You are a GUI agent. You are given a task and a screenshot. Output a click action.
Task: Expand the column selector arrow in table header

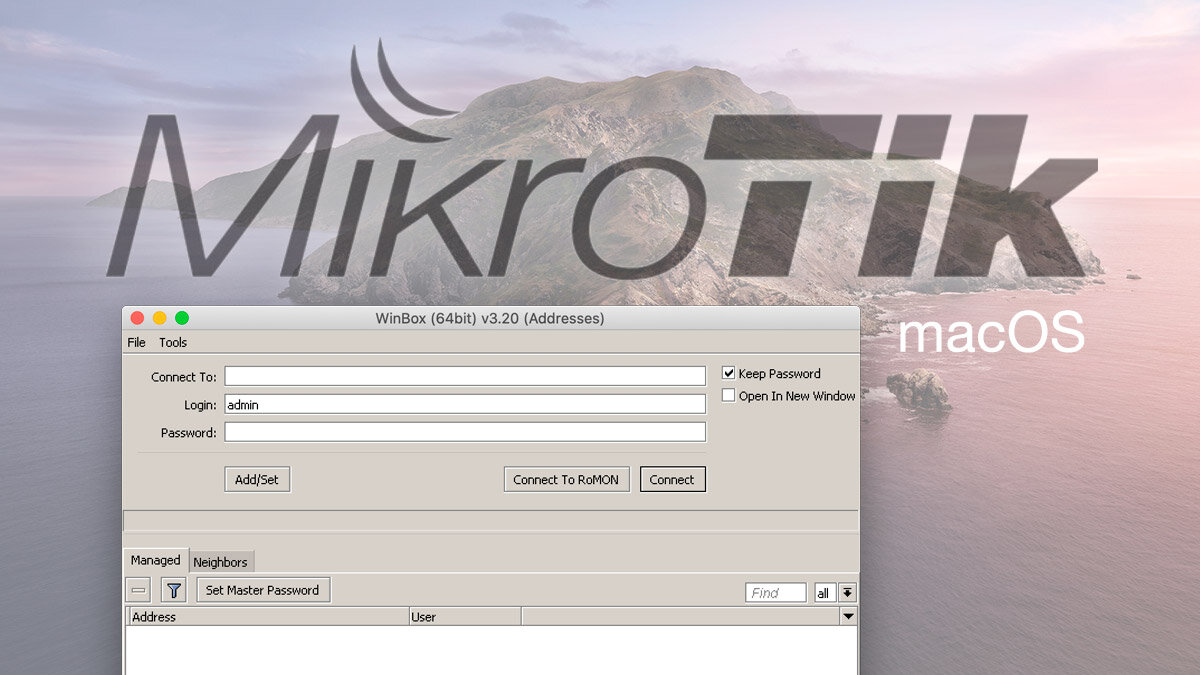click(x=849, y=617)
